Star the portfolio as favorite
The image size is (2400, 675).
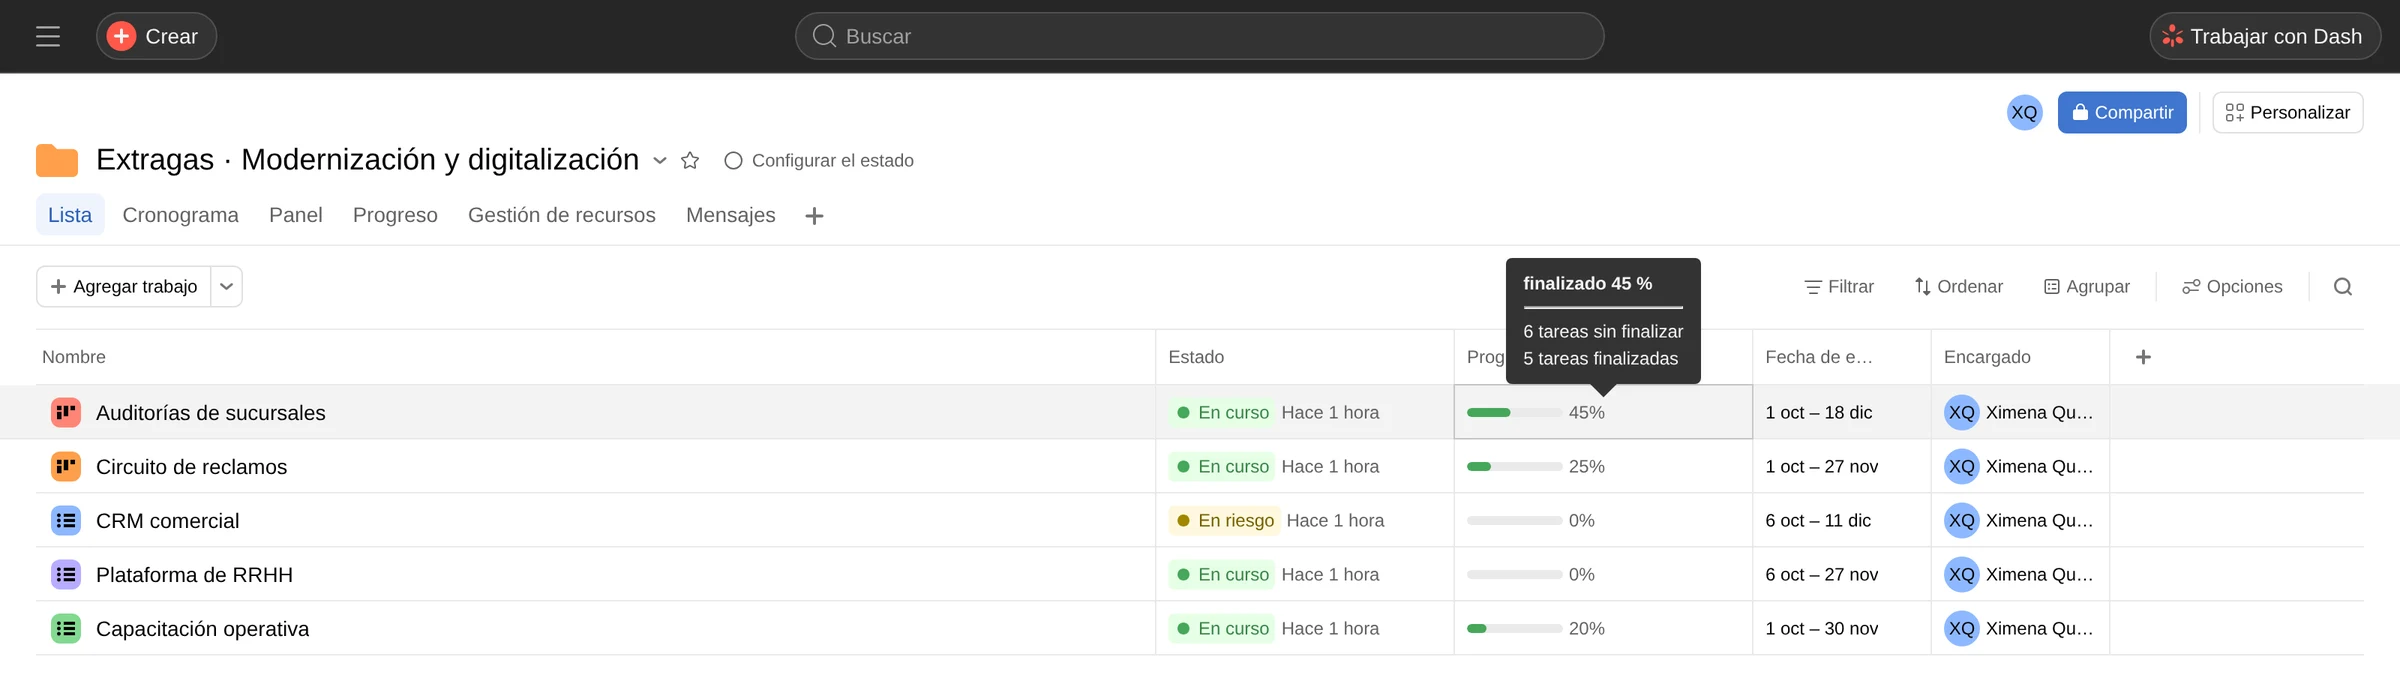click(690, 161)
